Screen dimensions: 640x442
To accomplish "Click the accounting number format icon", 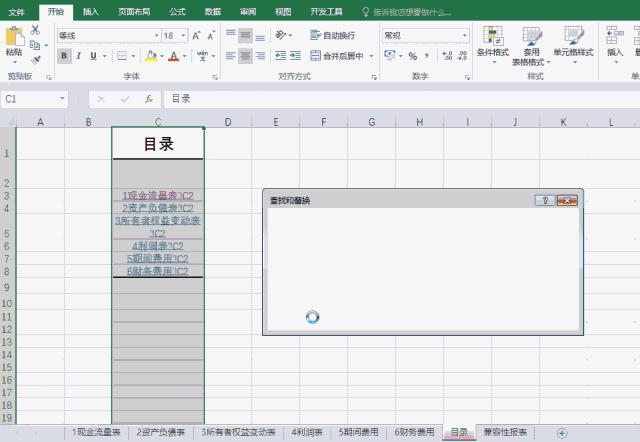I will (x=389, y=55).
